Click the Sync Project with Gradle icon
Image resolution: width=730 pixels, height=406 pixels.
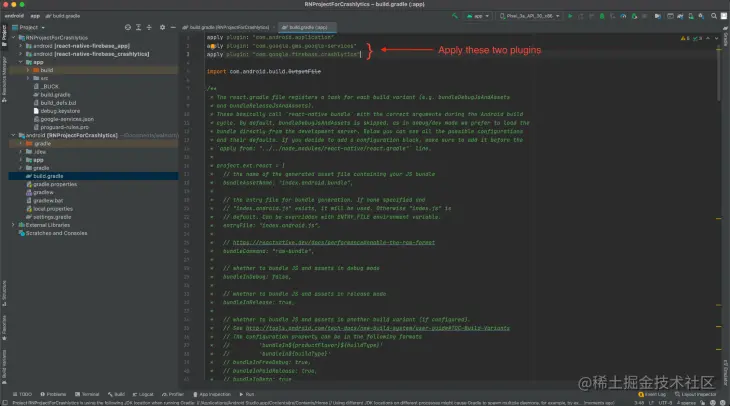(x=680, y=16)
